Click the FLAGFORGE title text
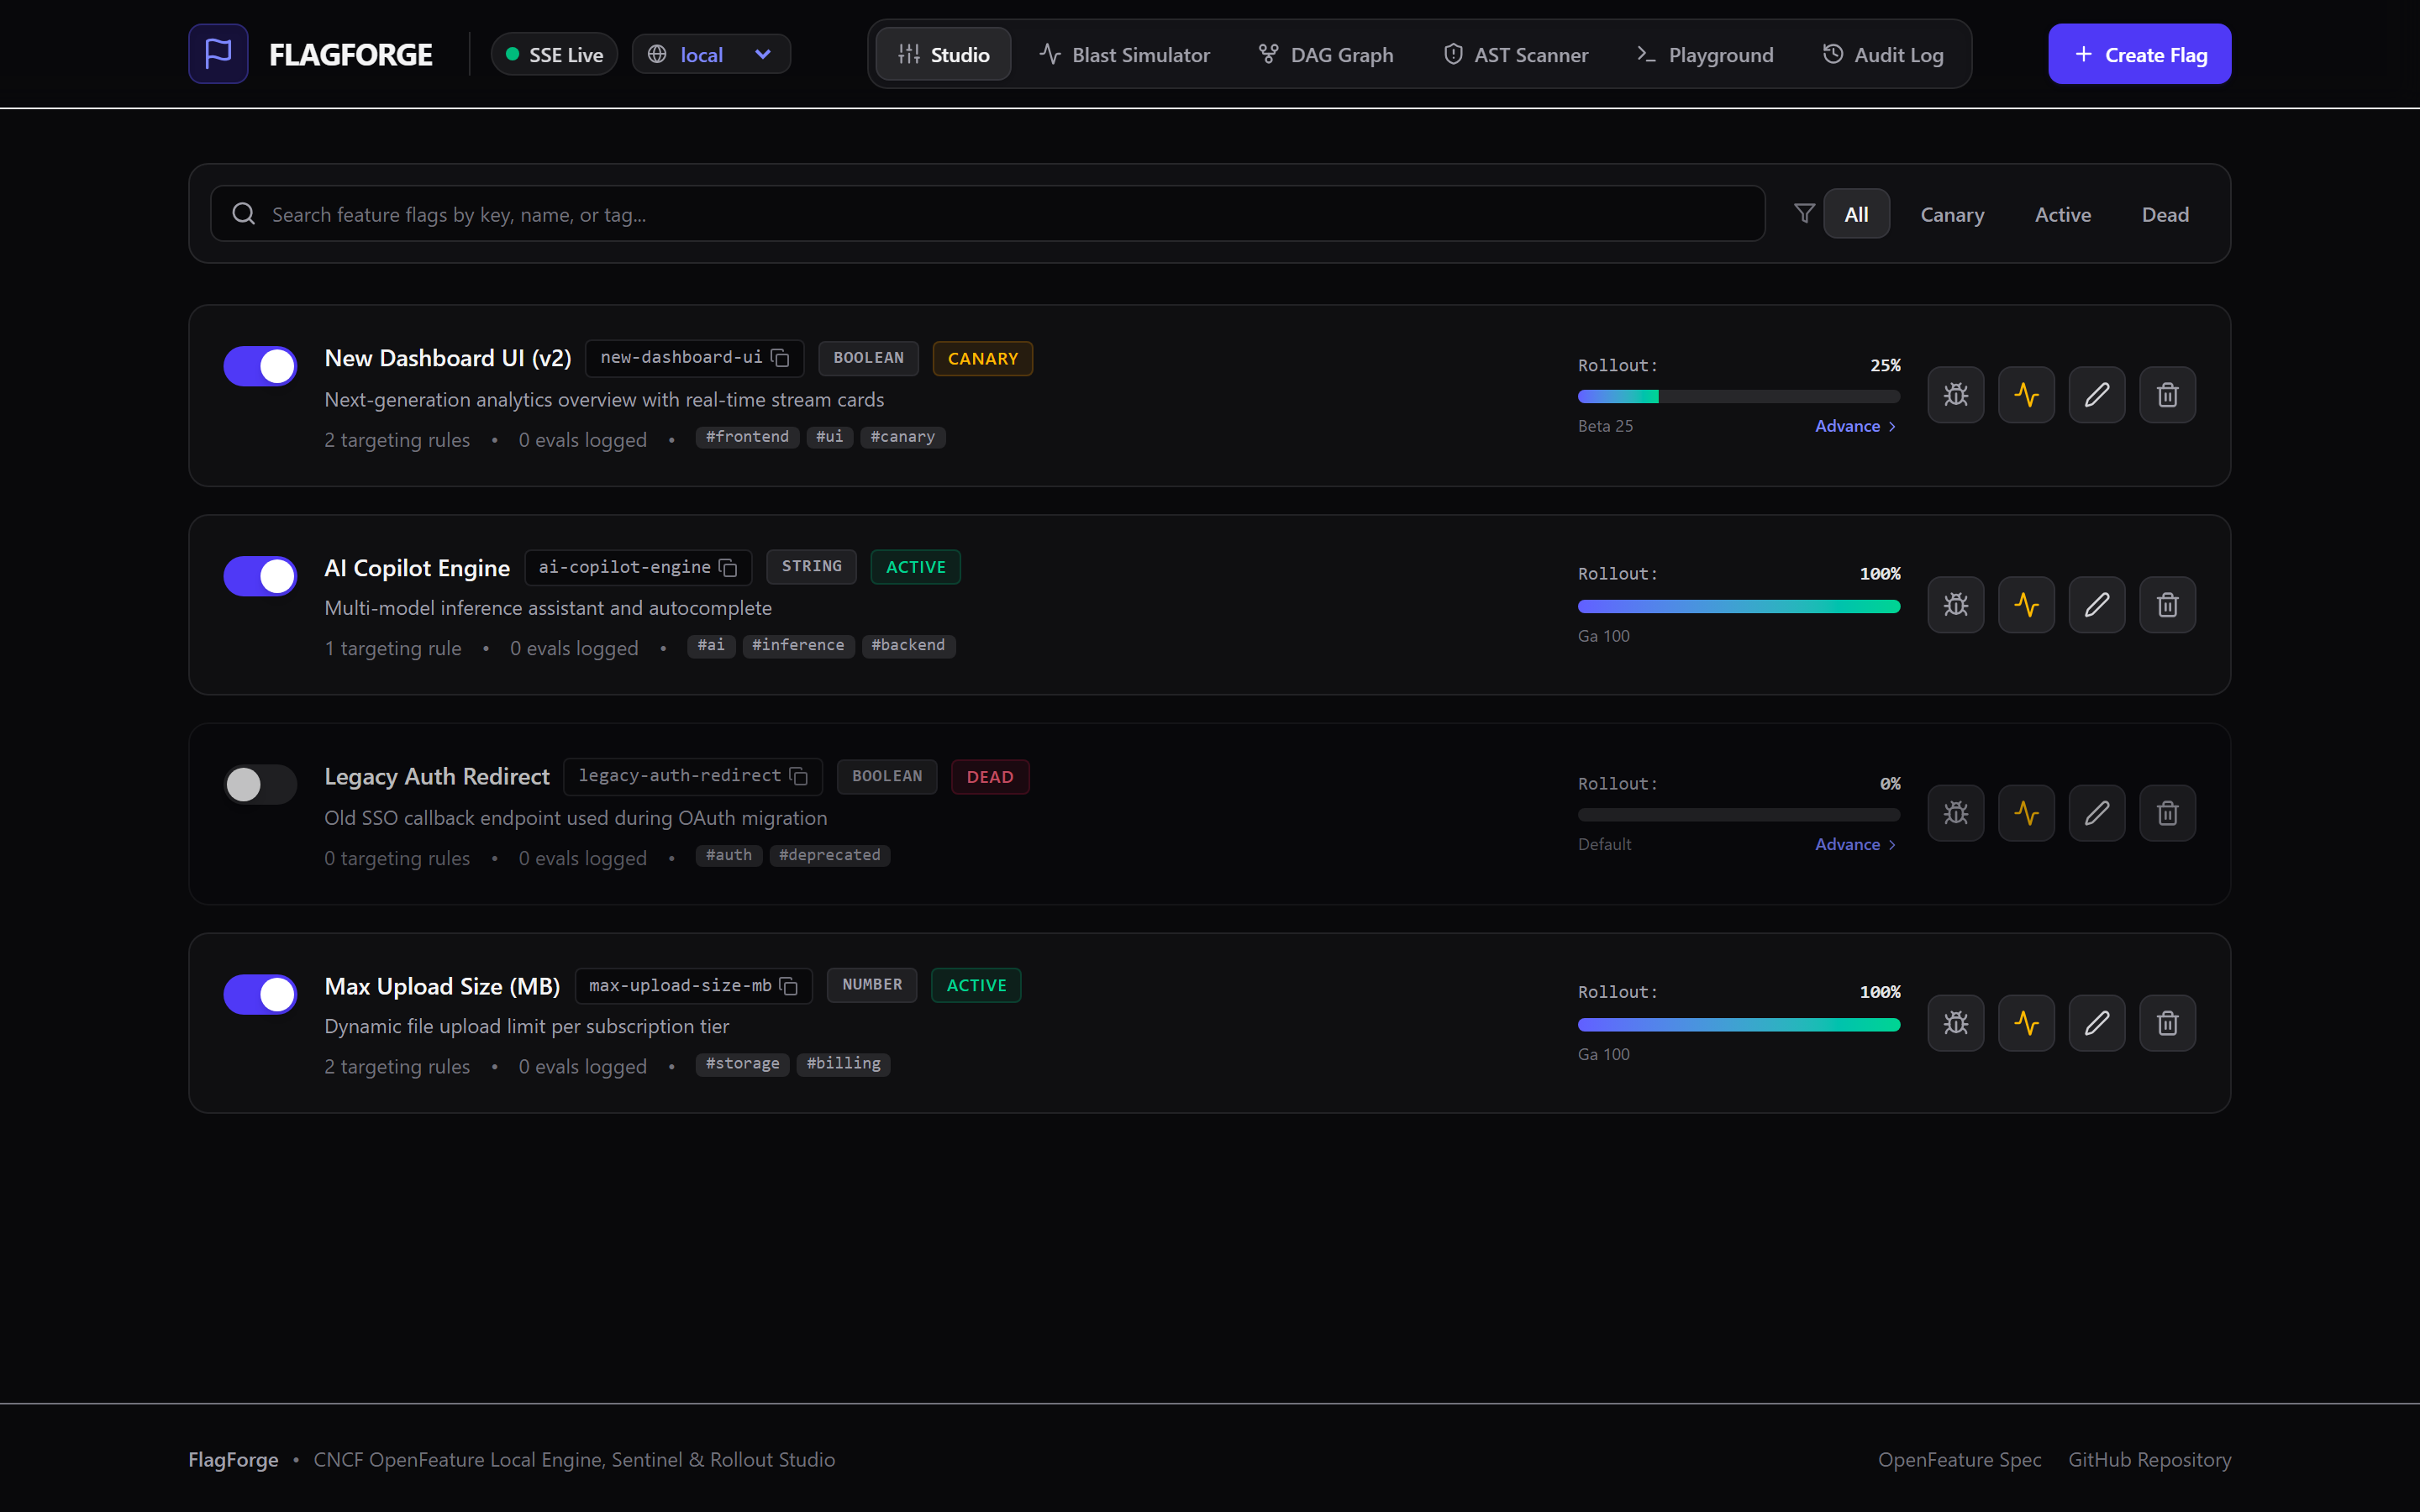Viewport: 2420px width, 1512px height. [350, 54]
